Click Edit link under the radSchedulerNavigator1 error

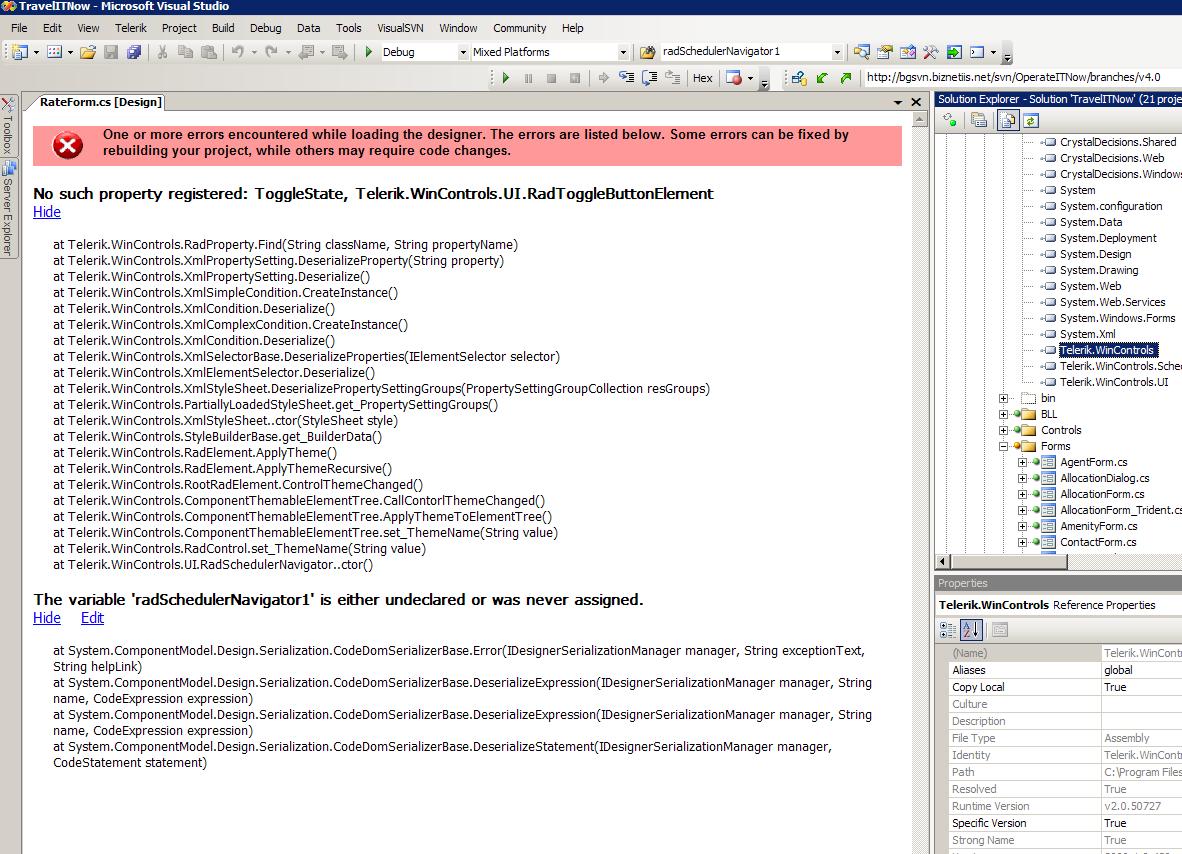point(92,618)
